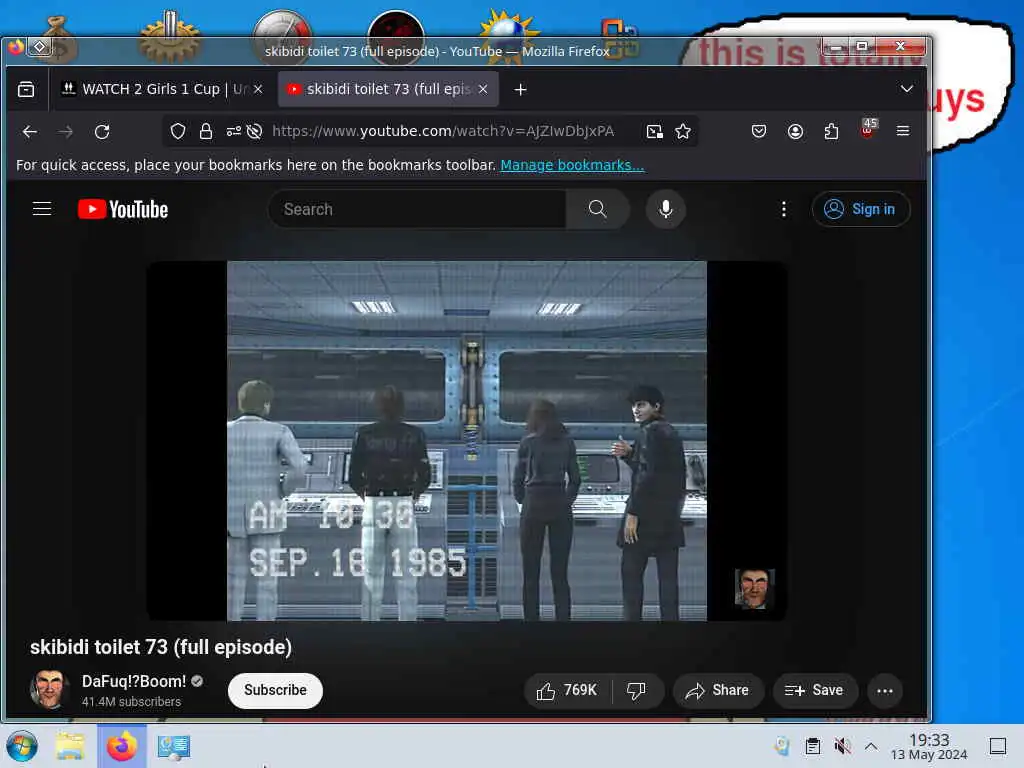Open the Extensions puzzle icon
Viewport: 1024px width, 768px height.
831,131
